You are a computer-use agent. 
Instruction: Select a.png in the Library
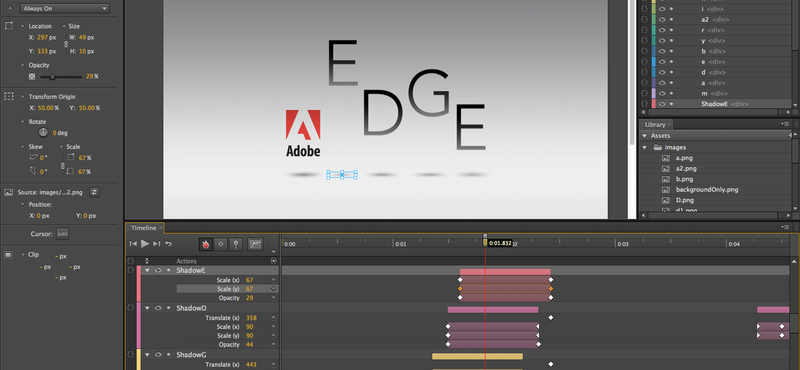click(684, 158)
